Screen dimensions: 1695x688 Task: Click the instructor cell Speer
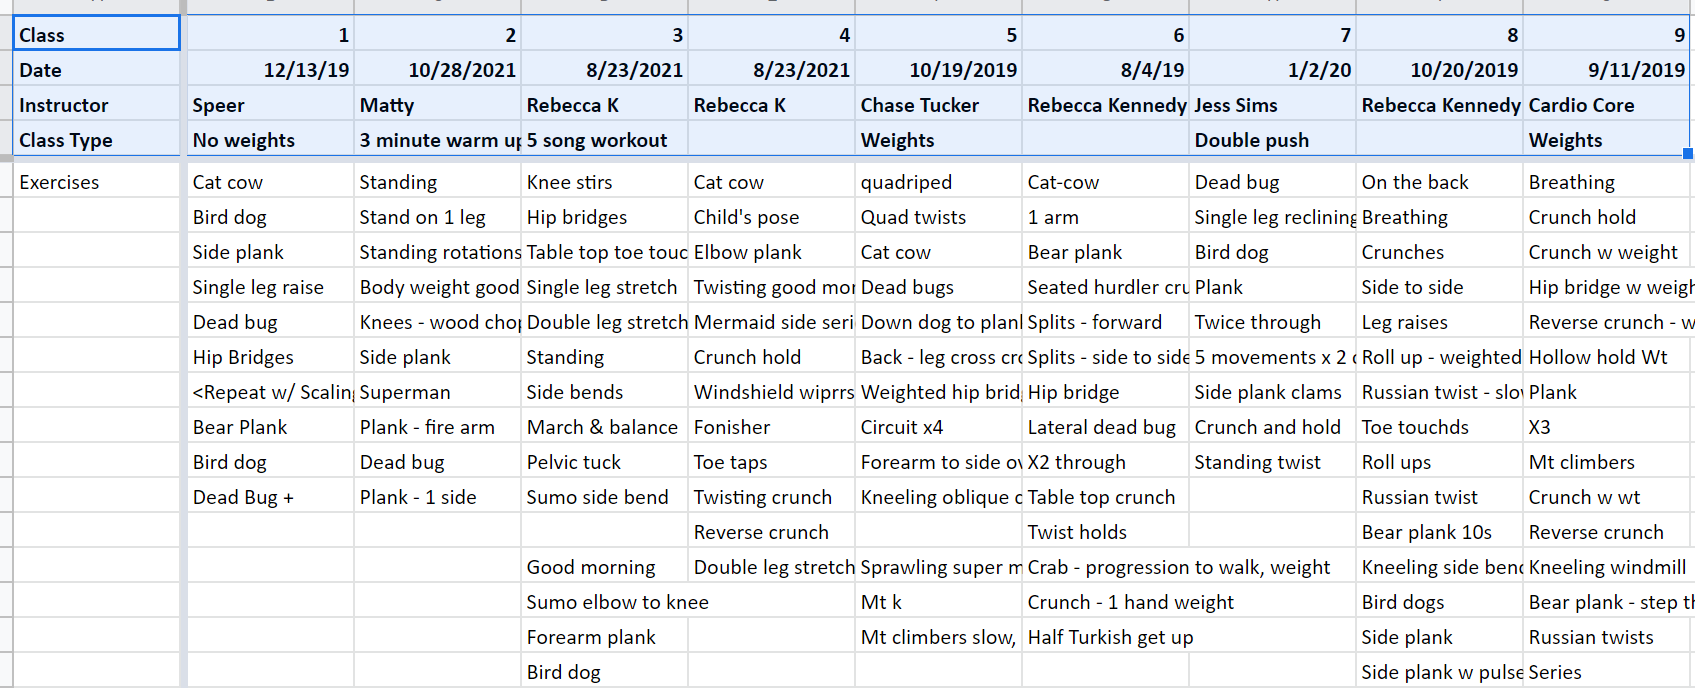pos(270,105)
